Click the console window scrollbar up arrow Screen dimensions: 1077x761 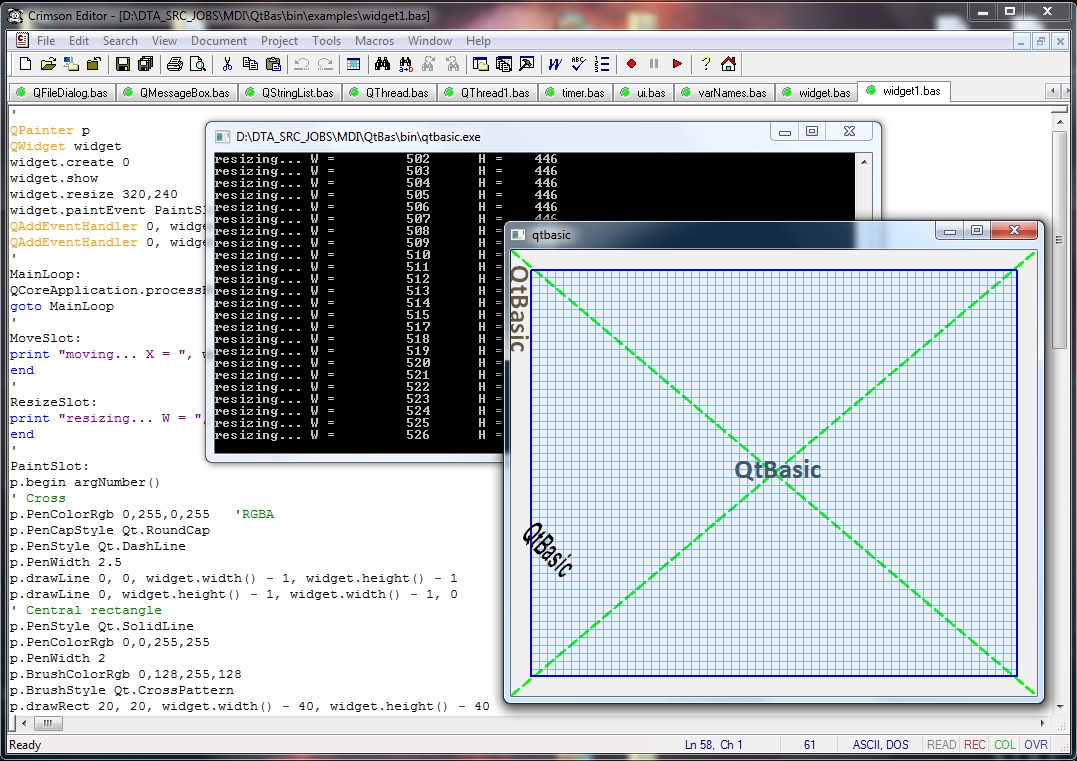click(864, 162)
